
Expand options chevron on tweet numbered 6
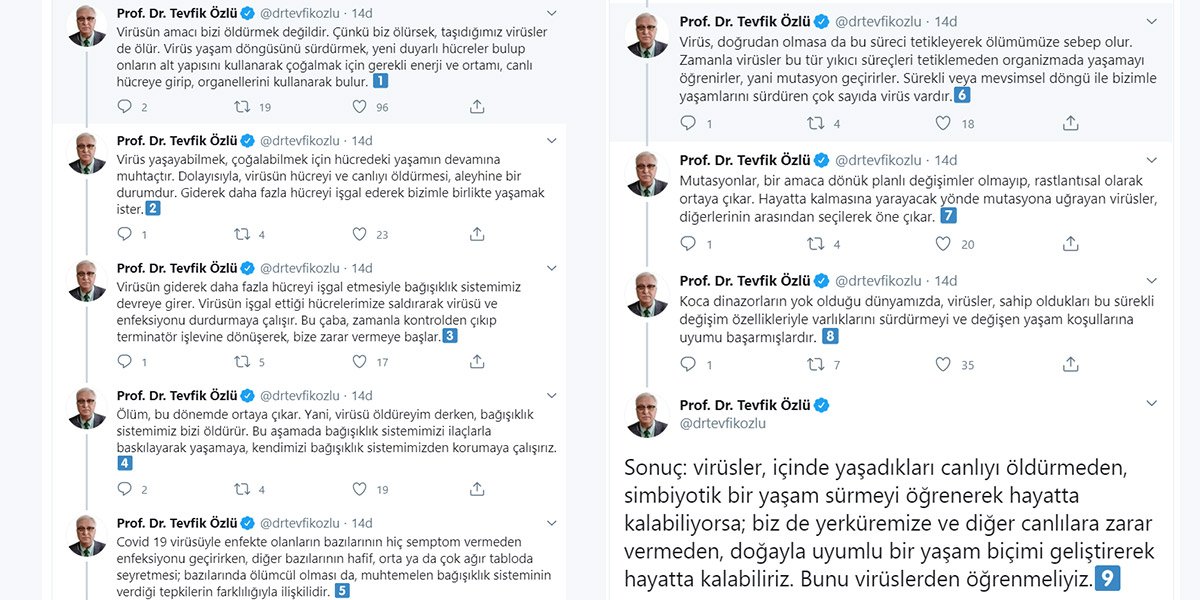(x=1152, y=21)
